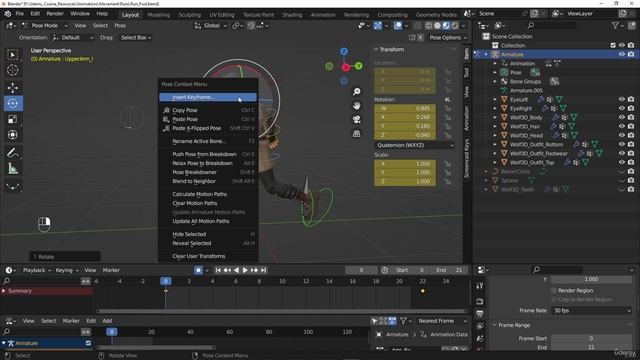640x360 pixels.
Task: Click the preview range clock icon
Action: click(x=384, y=270)
